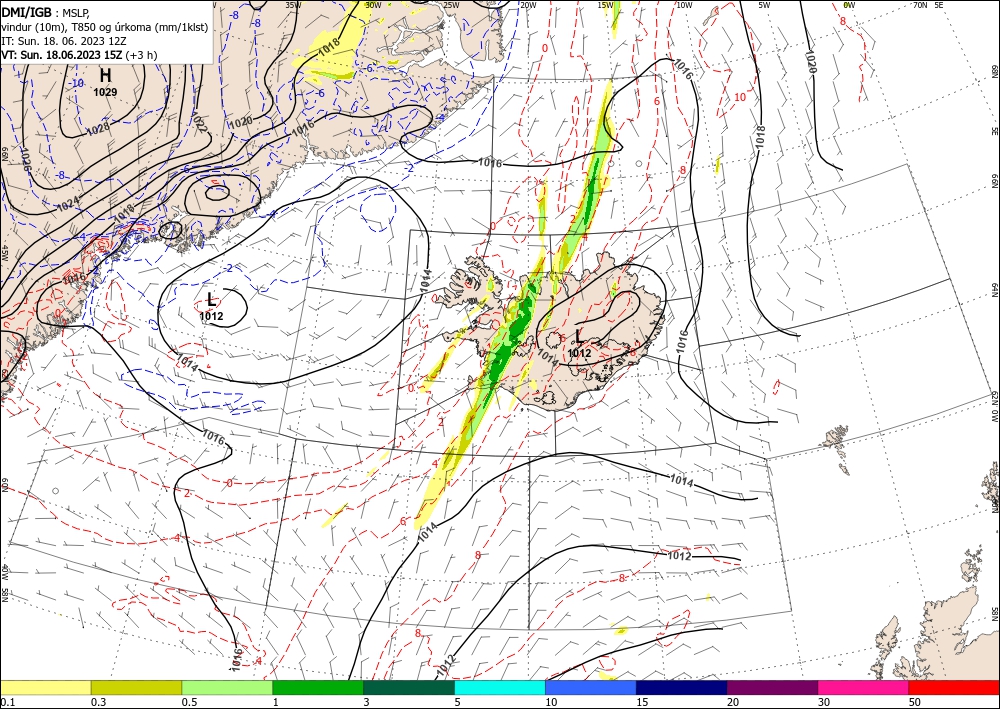
Task: Select the olive 0.3–0.5 legend color band
Action: pyautogui.click(x=136, y=687)
